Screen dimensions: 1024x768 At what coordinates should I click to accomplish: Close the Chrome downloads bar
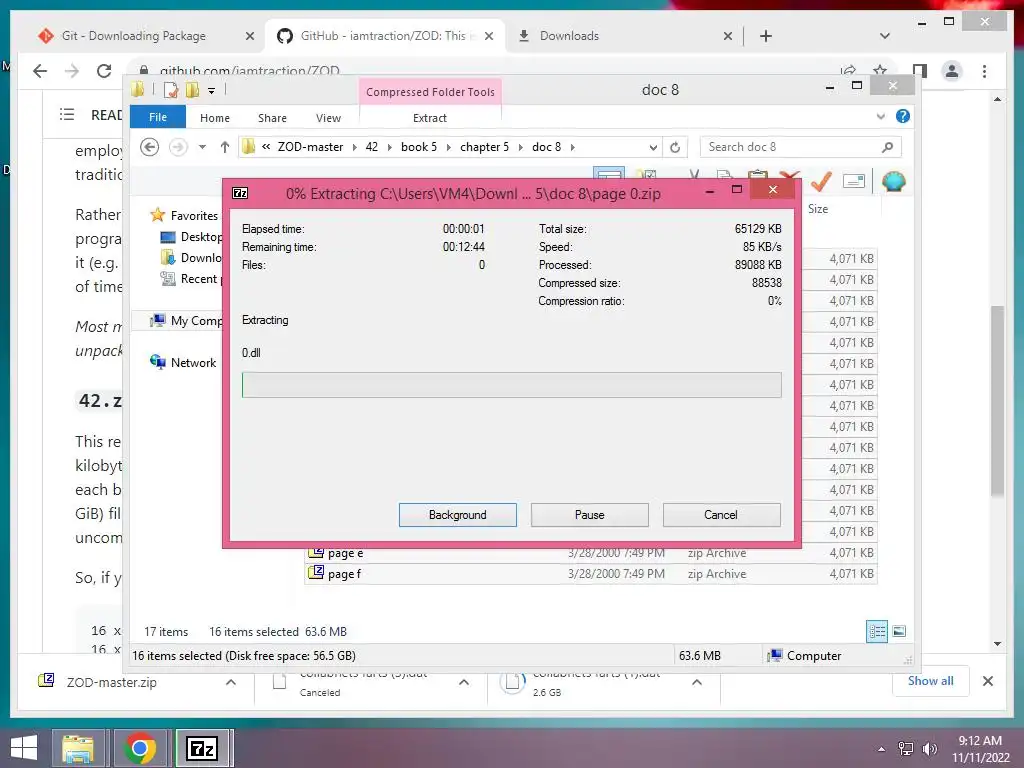[987, 681]
